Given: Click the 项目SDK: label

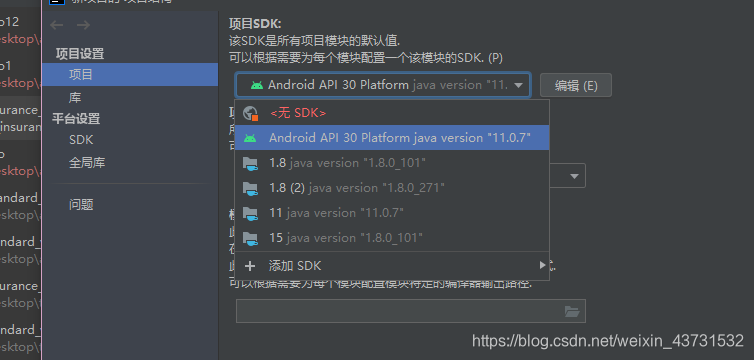Looking at the screenshot, I should click(255, 24).
